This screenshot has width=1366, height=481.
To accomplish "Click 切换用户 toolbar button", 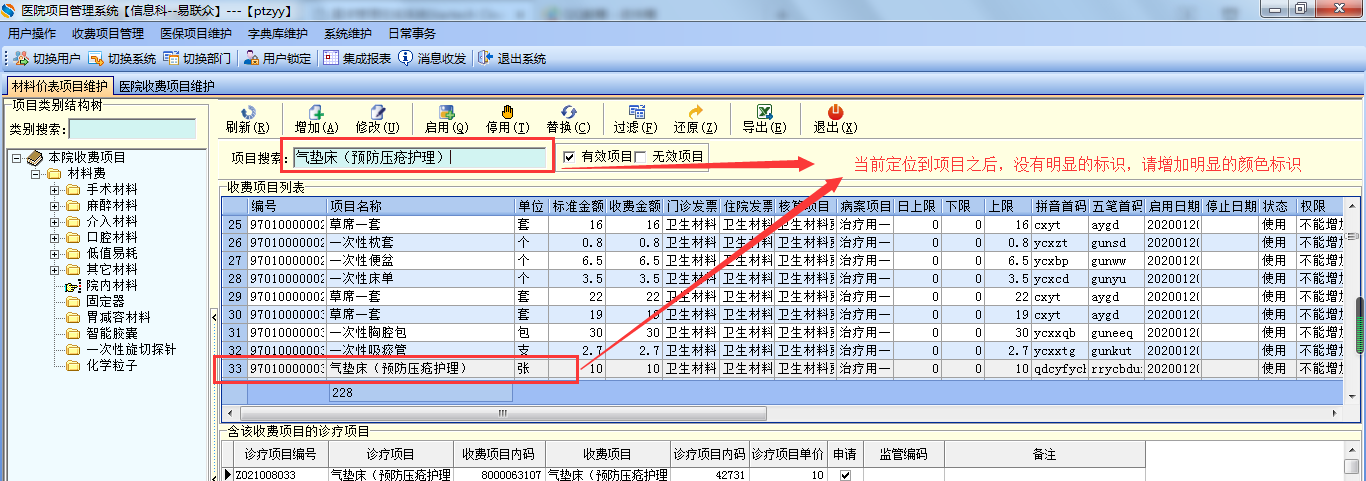I will (x=48, y=58).
